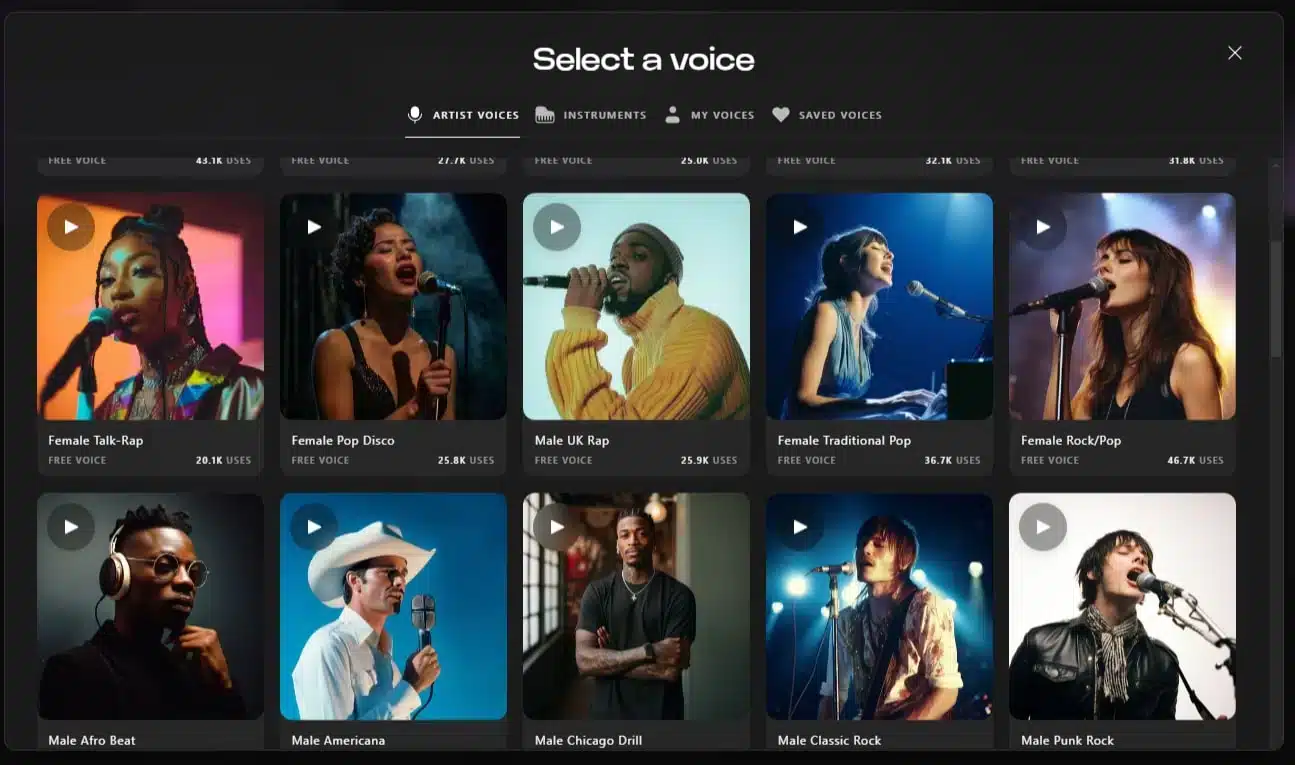
Task: Play the Male Americana voice preview
Action: [x=314, y=527]
